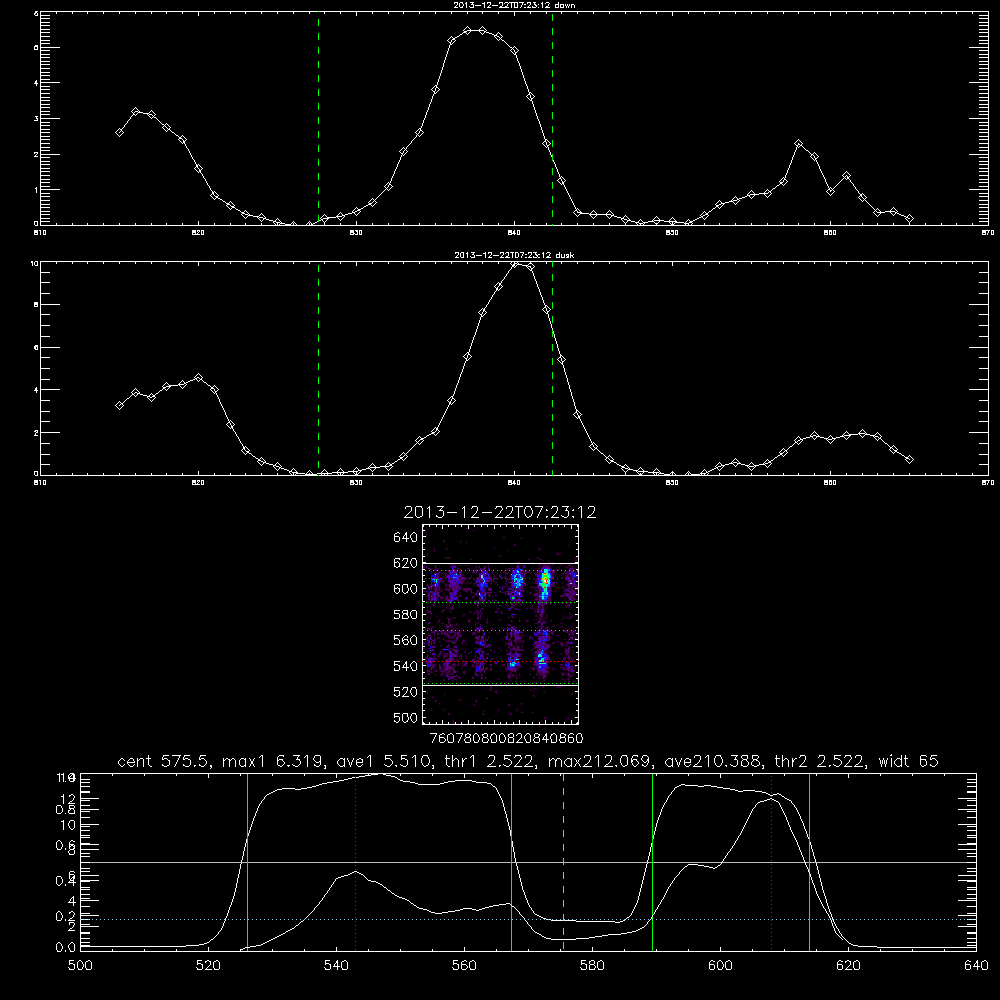Select the 'cent 575.5' value in the stats line
Viewport: 1000px width, 1000px height.
[165, 761]
